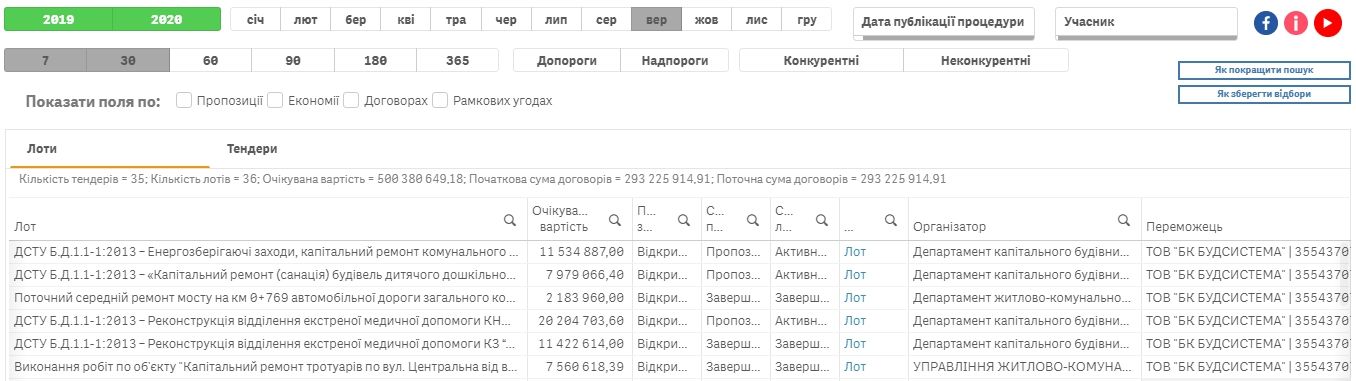Select the бер month
Image resolution: width=1356 pixels, height=381 pixels.
pos(356,19)
